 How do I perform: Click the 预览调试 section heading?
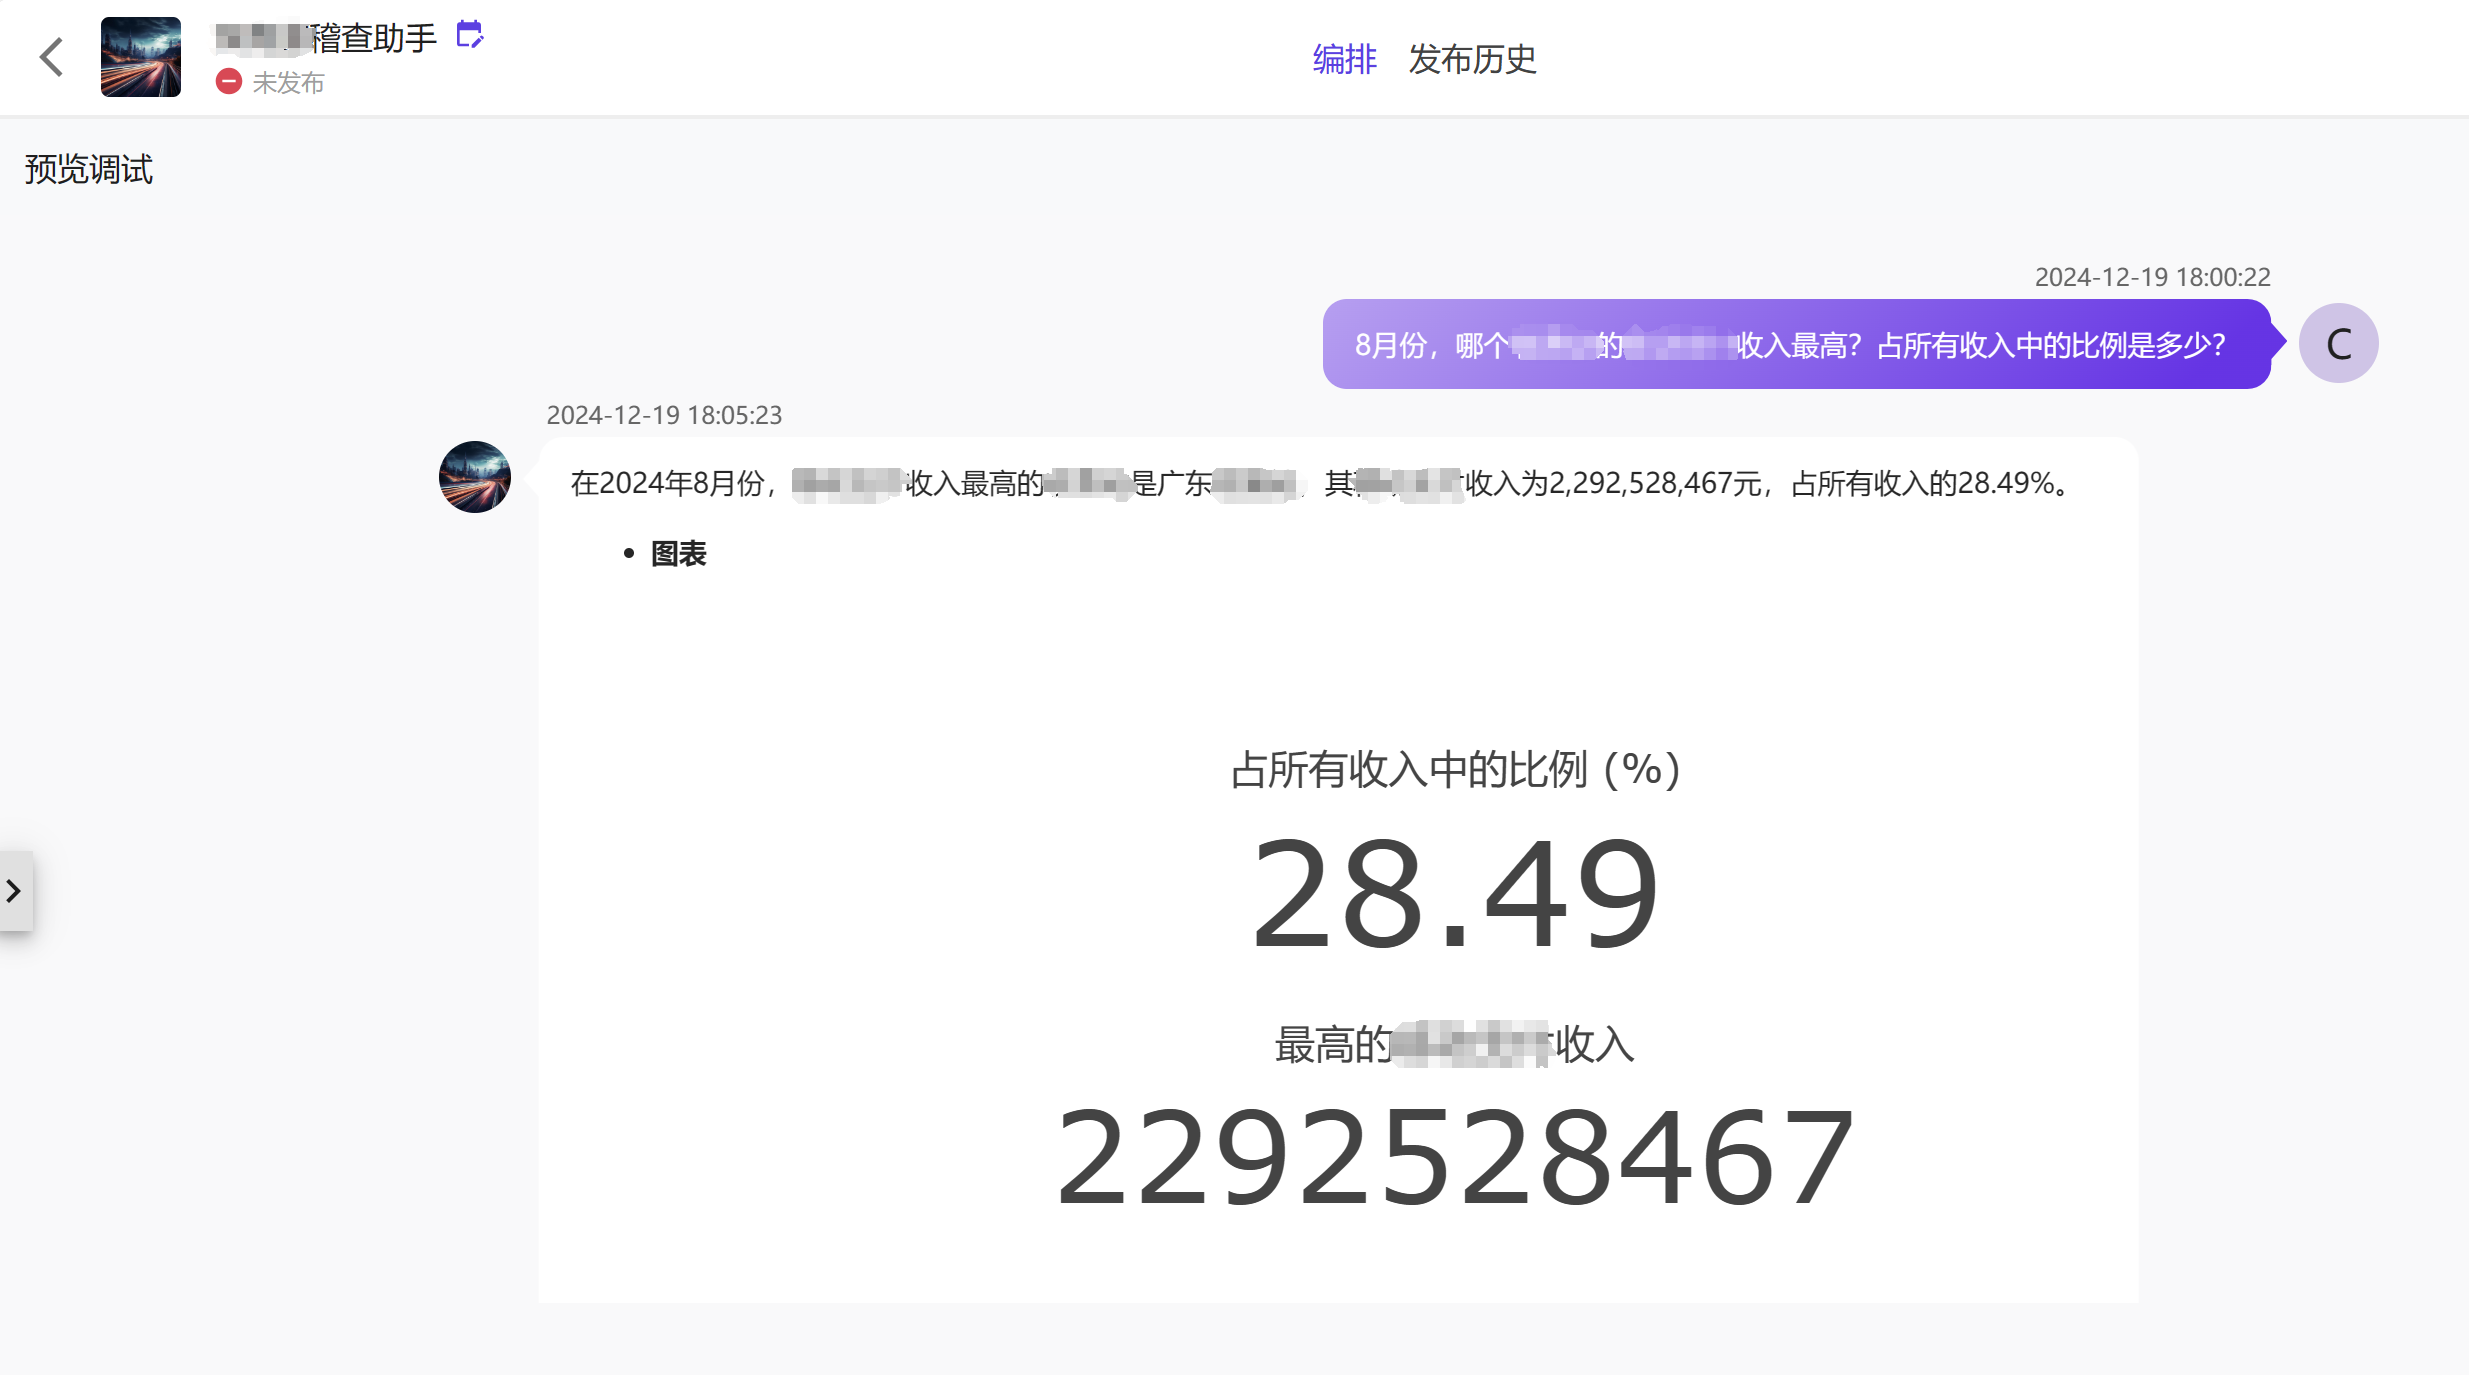point(89,169)
